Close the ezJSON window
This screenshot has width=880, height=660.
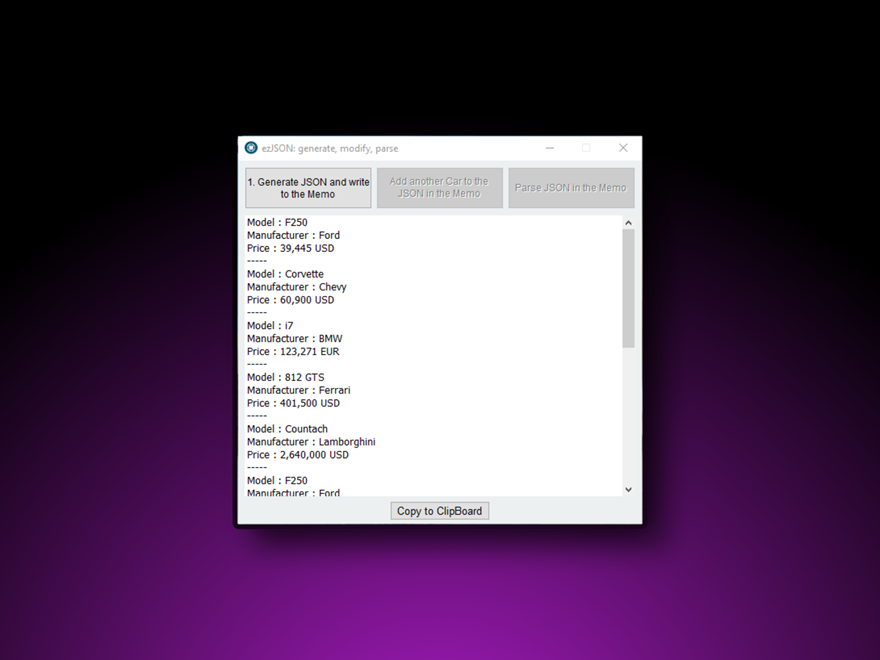623,148
